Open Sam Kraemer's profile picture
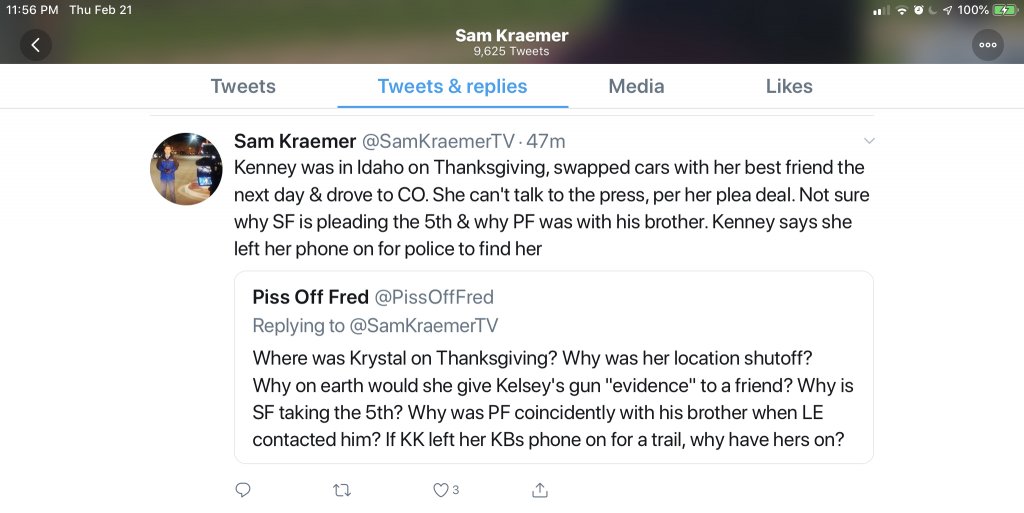 [x=186, y=168]
